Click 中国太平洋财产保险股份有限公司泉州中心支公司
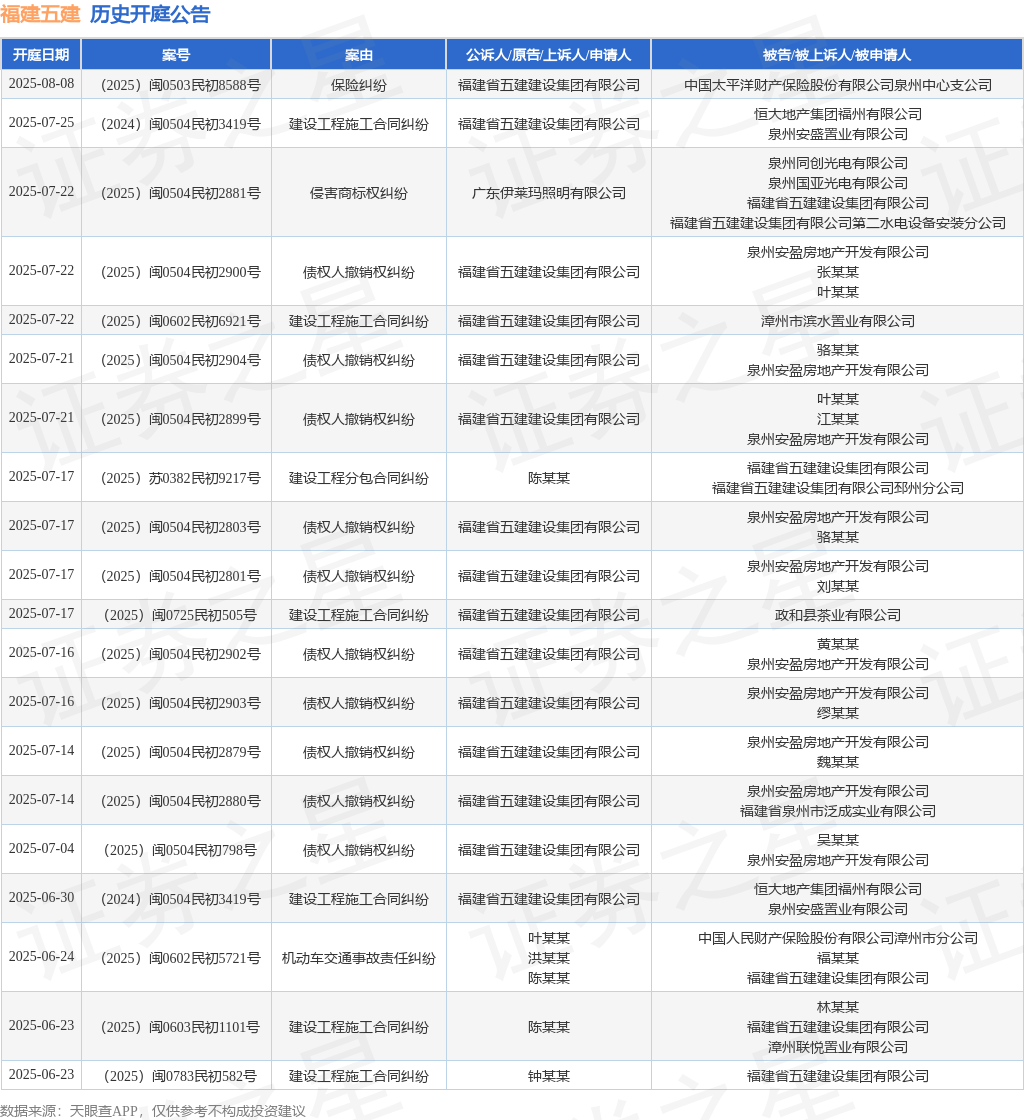1024x1120 pixels. coord(838,85)
